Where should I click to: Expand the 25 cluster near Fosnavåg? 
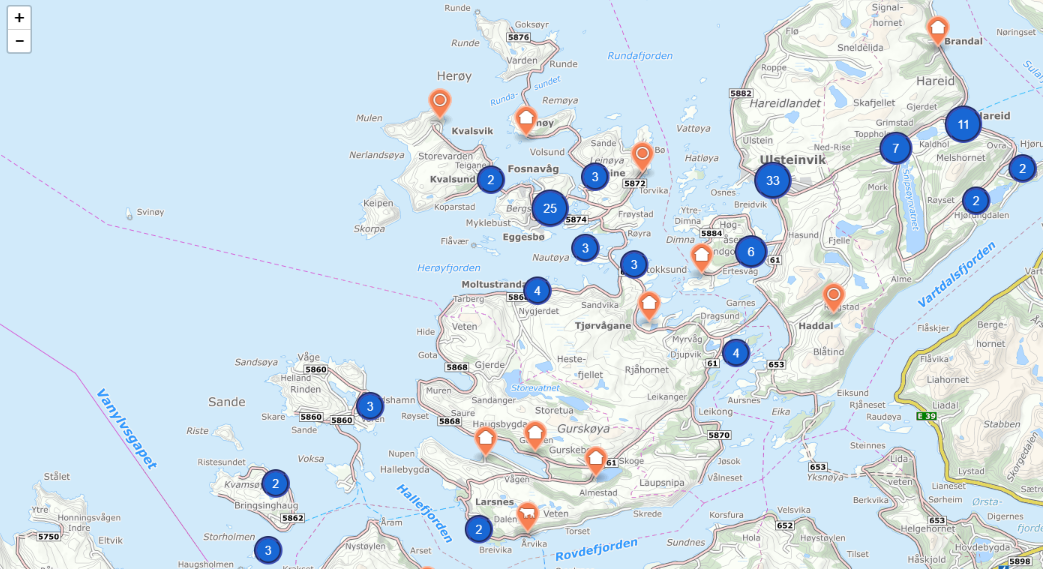pyautogui.click(x=549, y=208)
